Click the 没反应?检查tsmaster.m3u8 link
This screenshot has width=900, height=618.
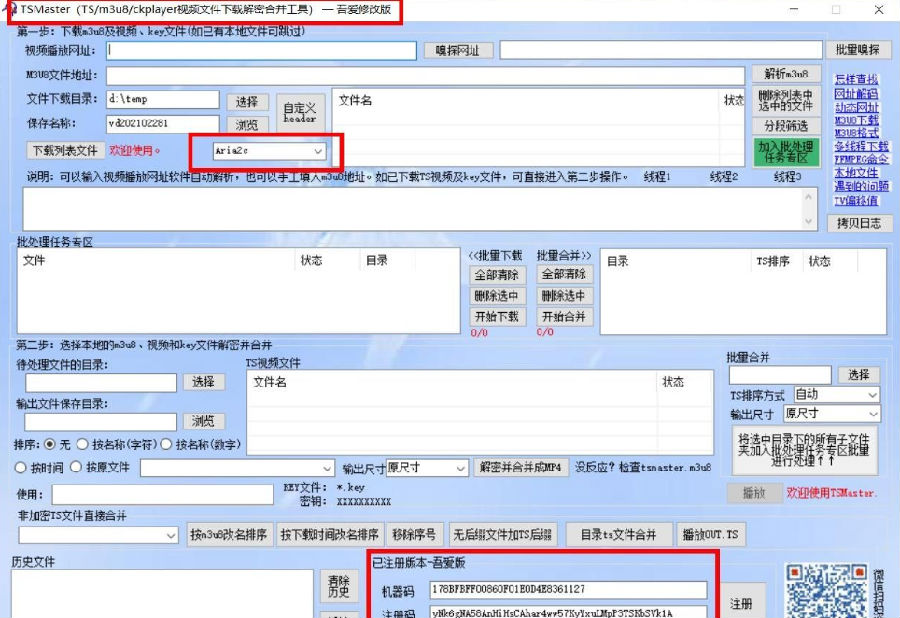[x=640, y=467]
